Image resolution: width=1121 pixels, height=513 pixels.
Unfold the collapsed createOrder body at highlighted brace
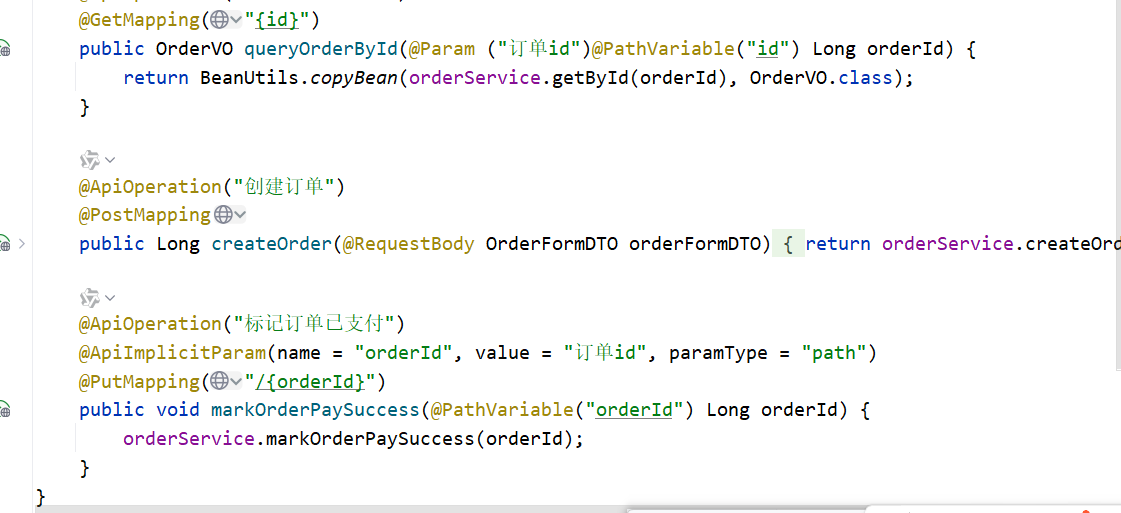789,244
